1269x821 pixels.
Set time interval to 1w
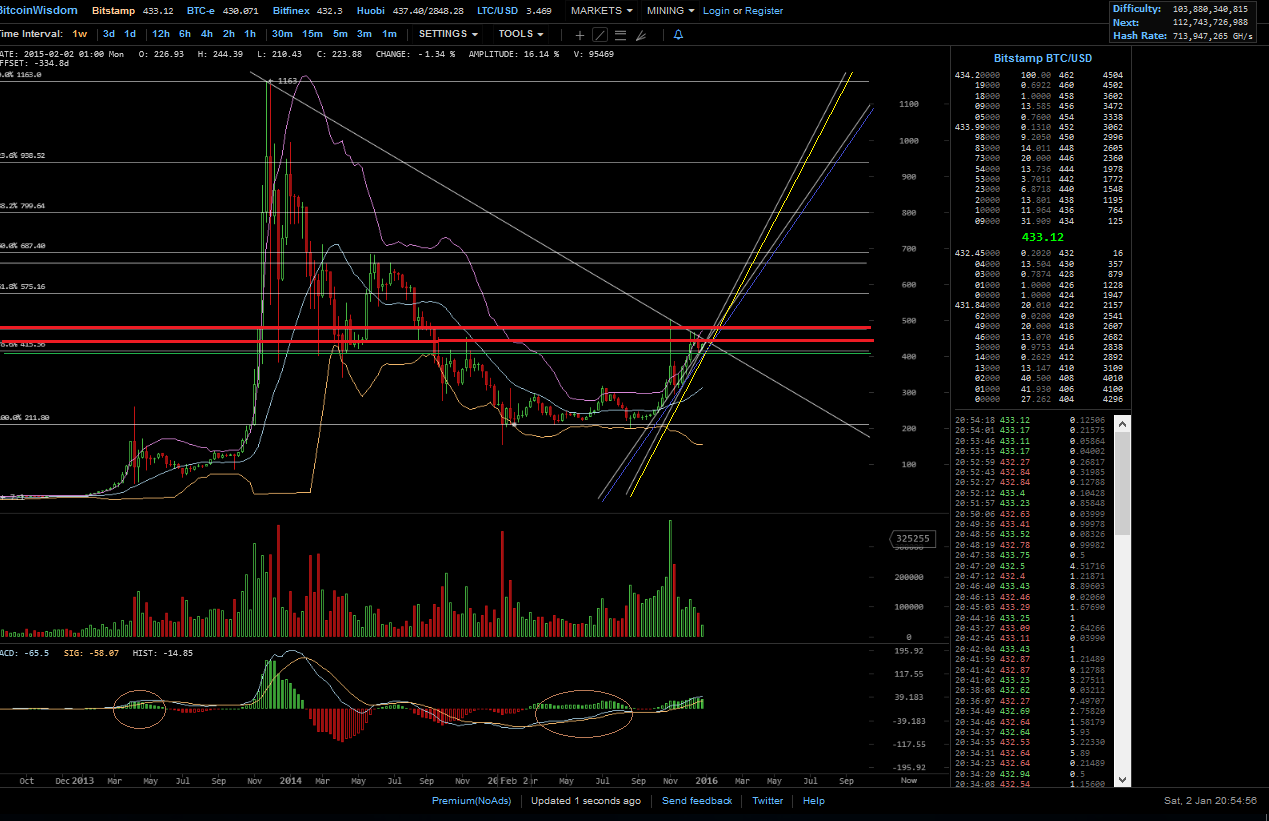pyautogui.click(x=79, y=34)
